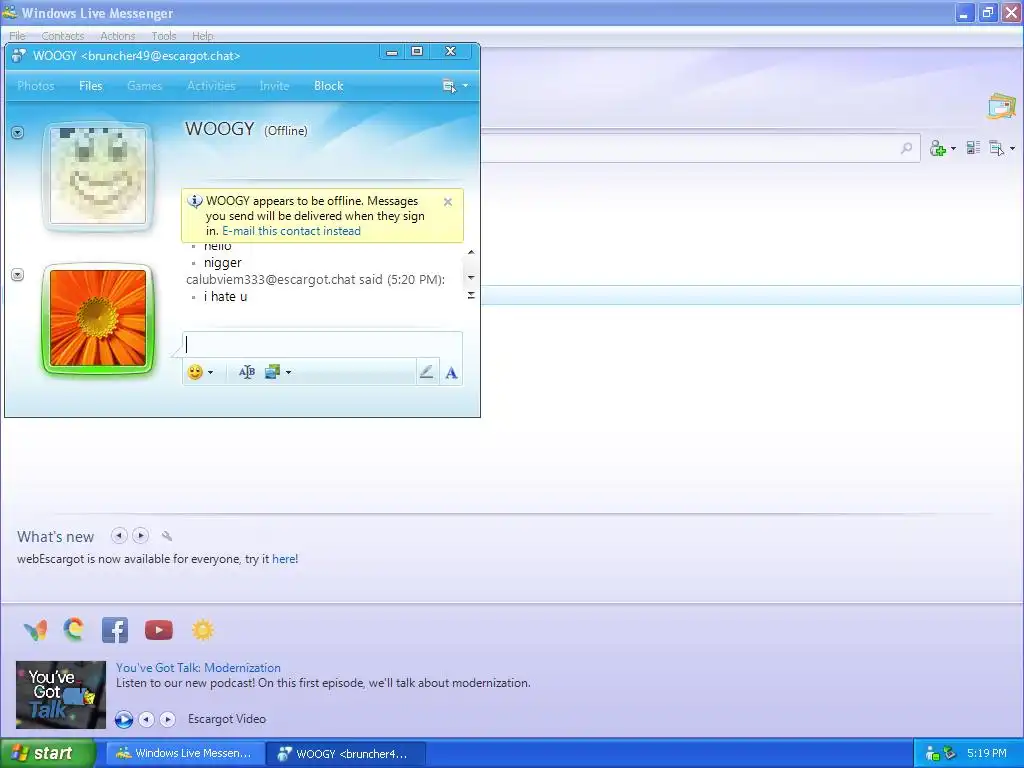This screenshot has height=768, width=1024.
Task: Open the YouTube tab icon
Action: tap(159, 630)
